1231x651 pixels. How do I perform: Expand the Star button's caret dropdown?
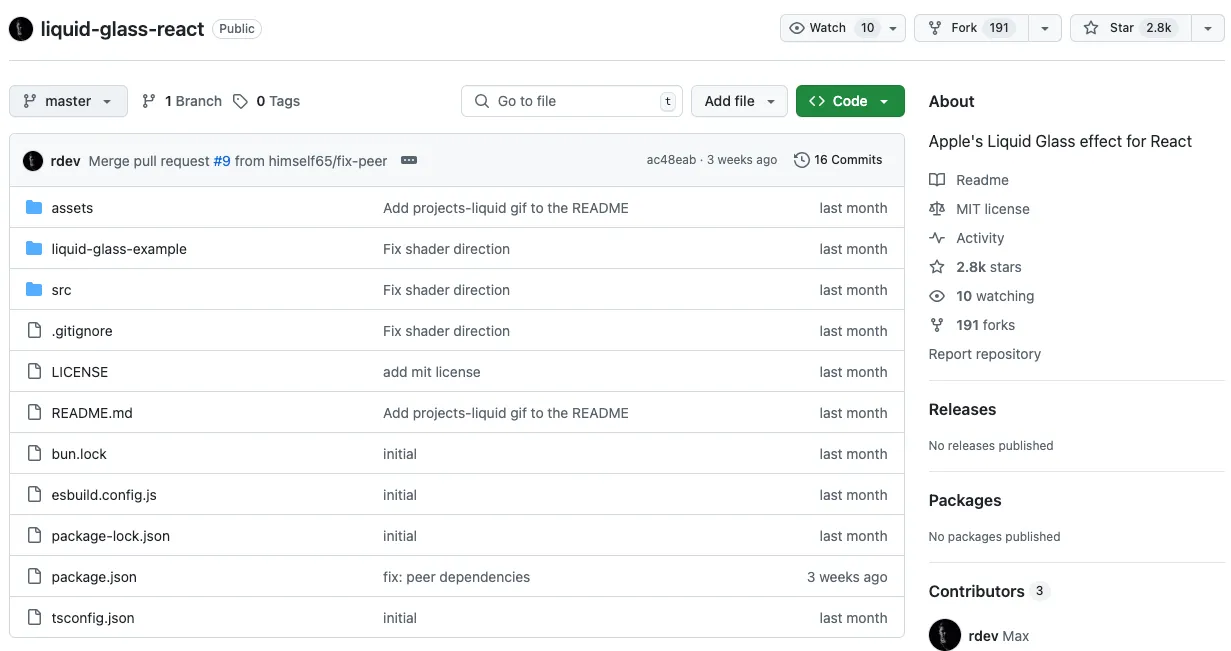[1208, 28]
